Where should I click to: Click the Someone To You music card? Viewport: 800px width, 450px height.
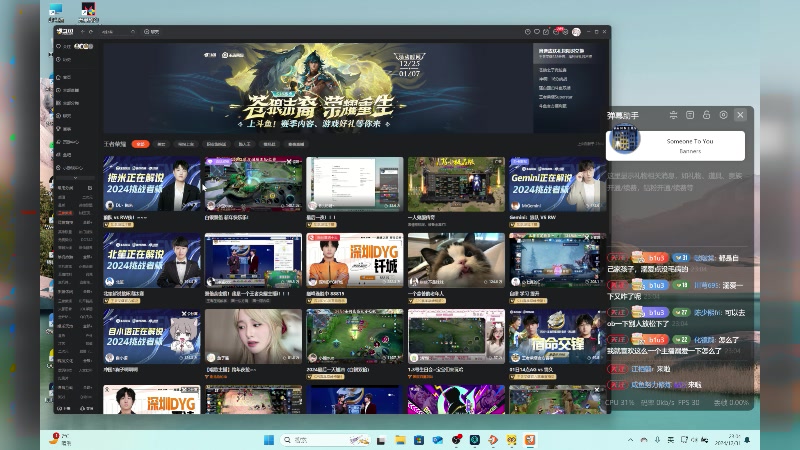[676, 145]
